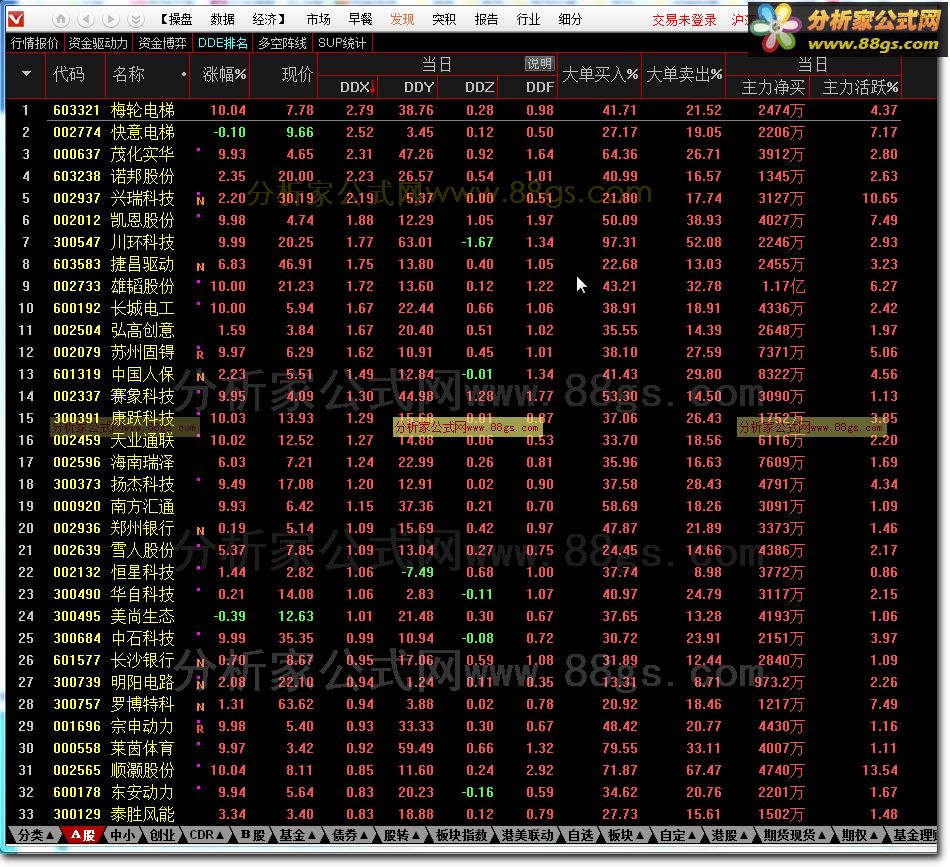
Task: Expand the 基金 bottom tab
Action: point(297,835)
